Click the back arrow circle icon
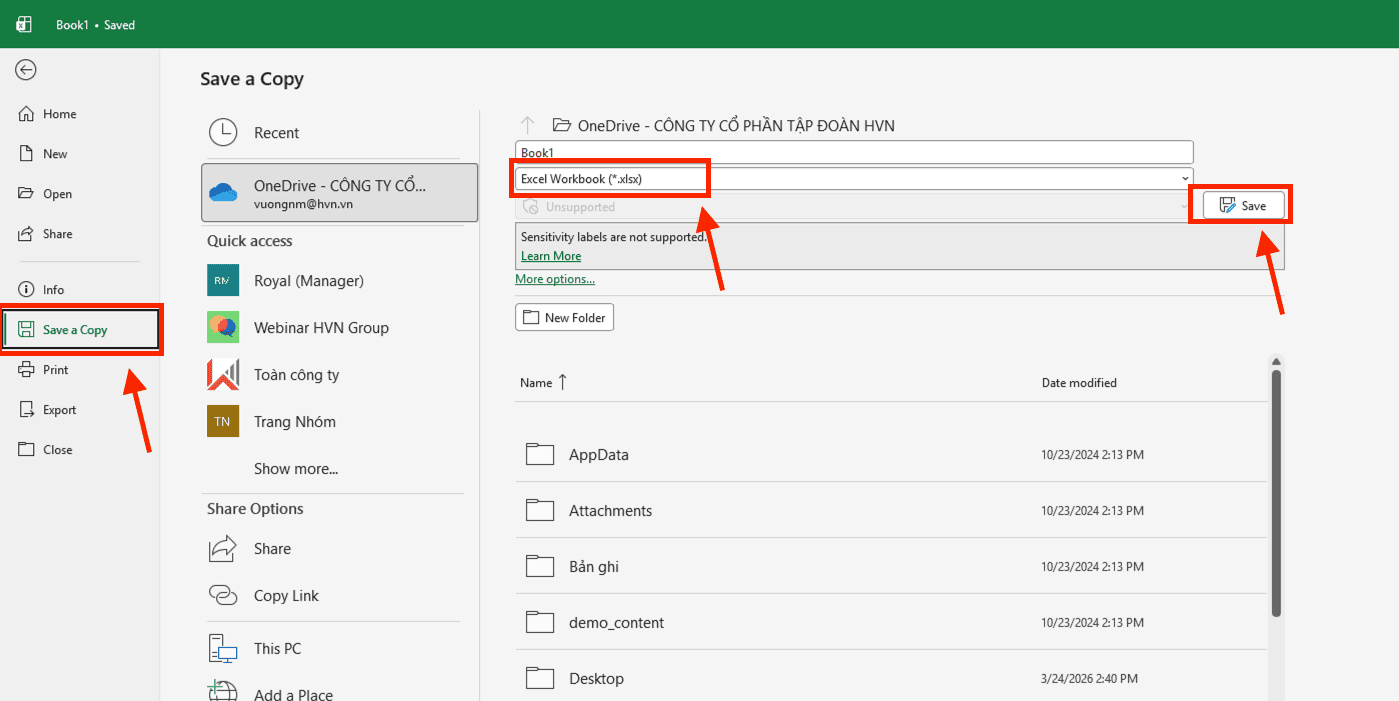Image resolution: width=1399 pixels, height=701 pixels. coord(26,69)
